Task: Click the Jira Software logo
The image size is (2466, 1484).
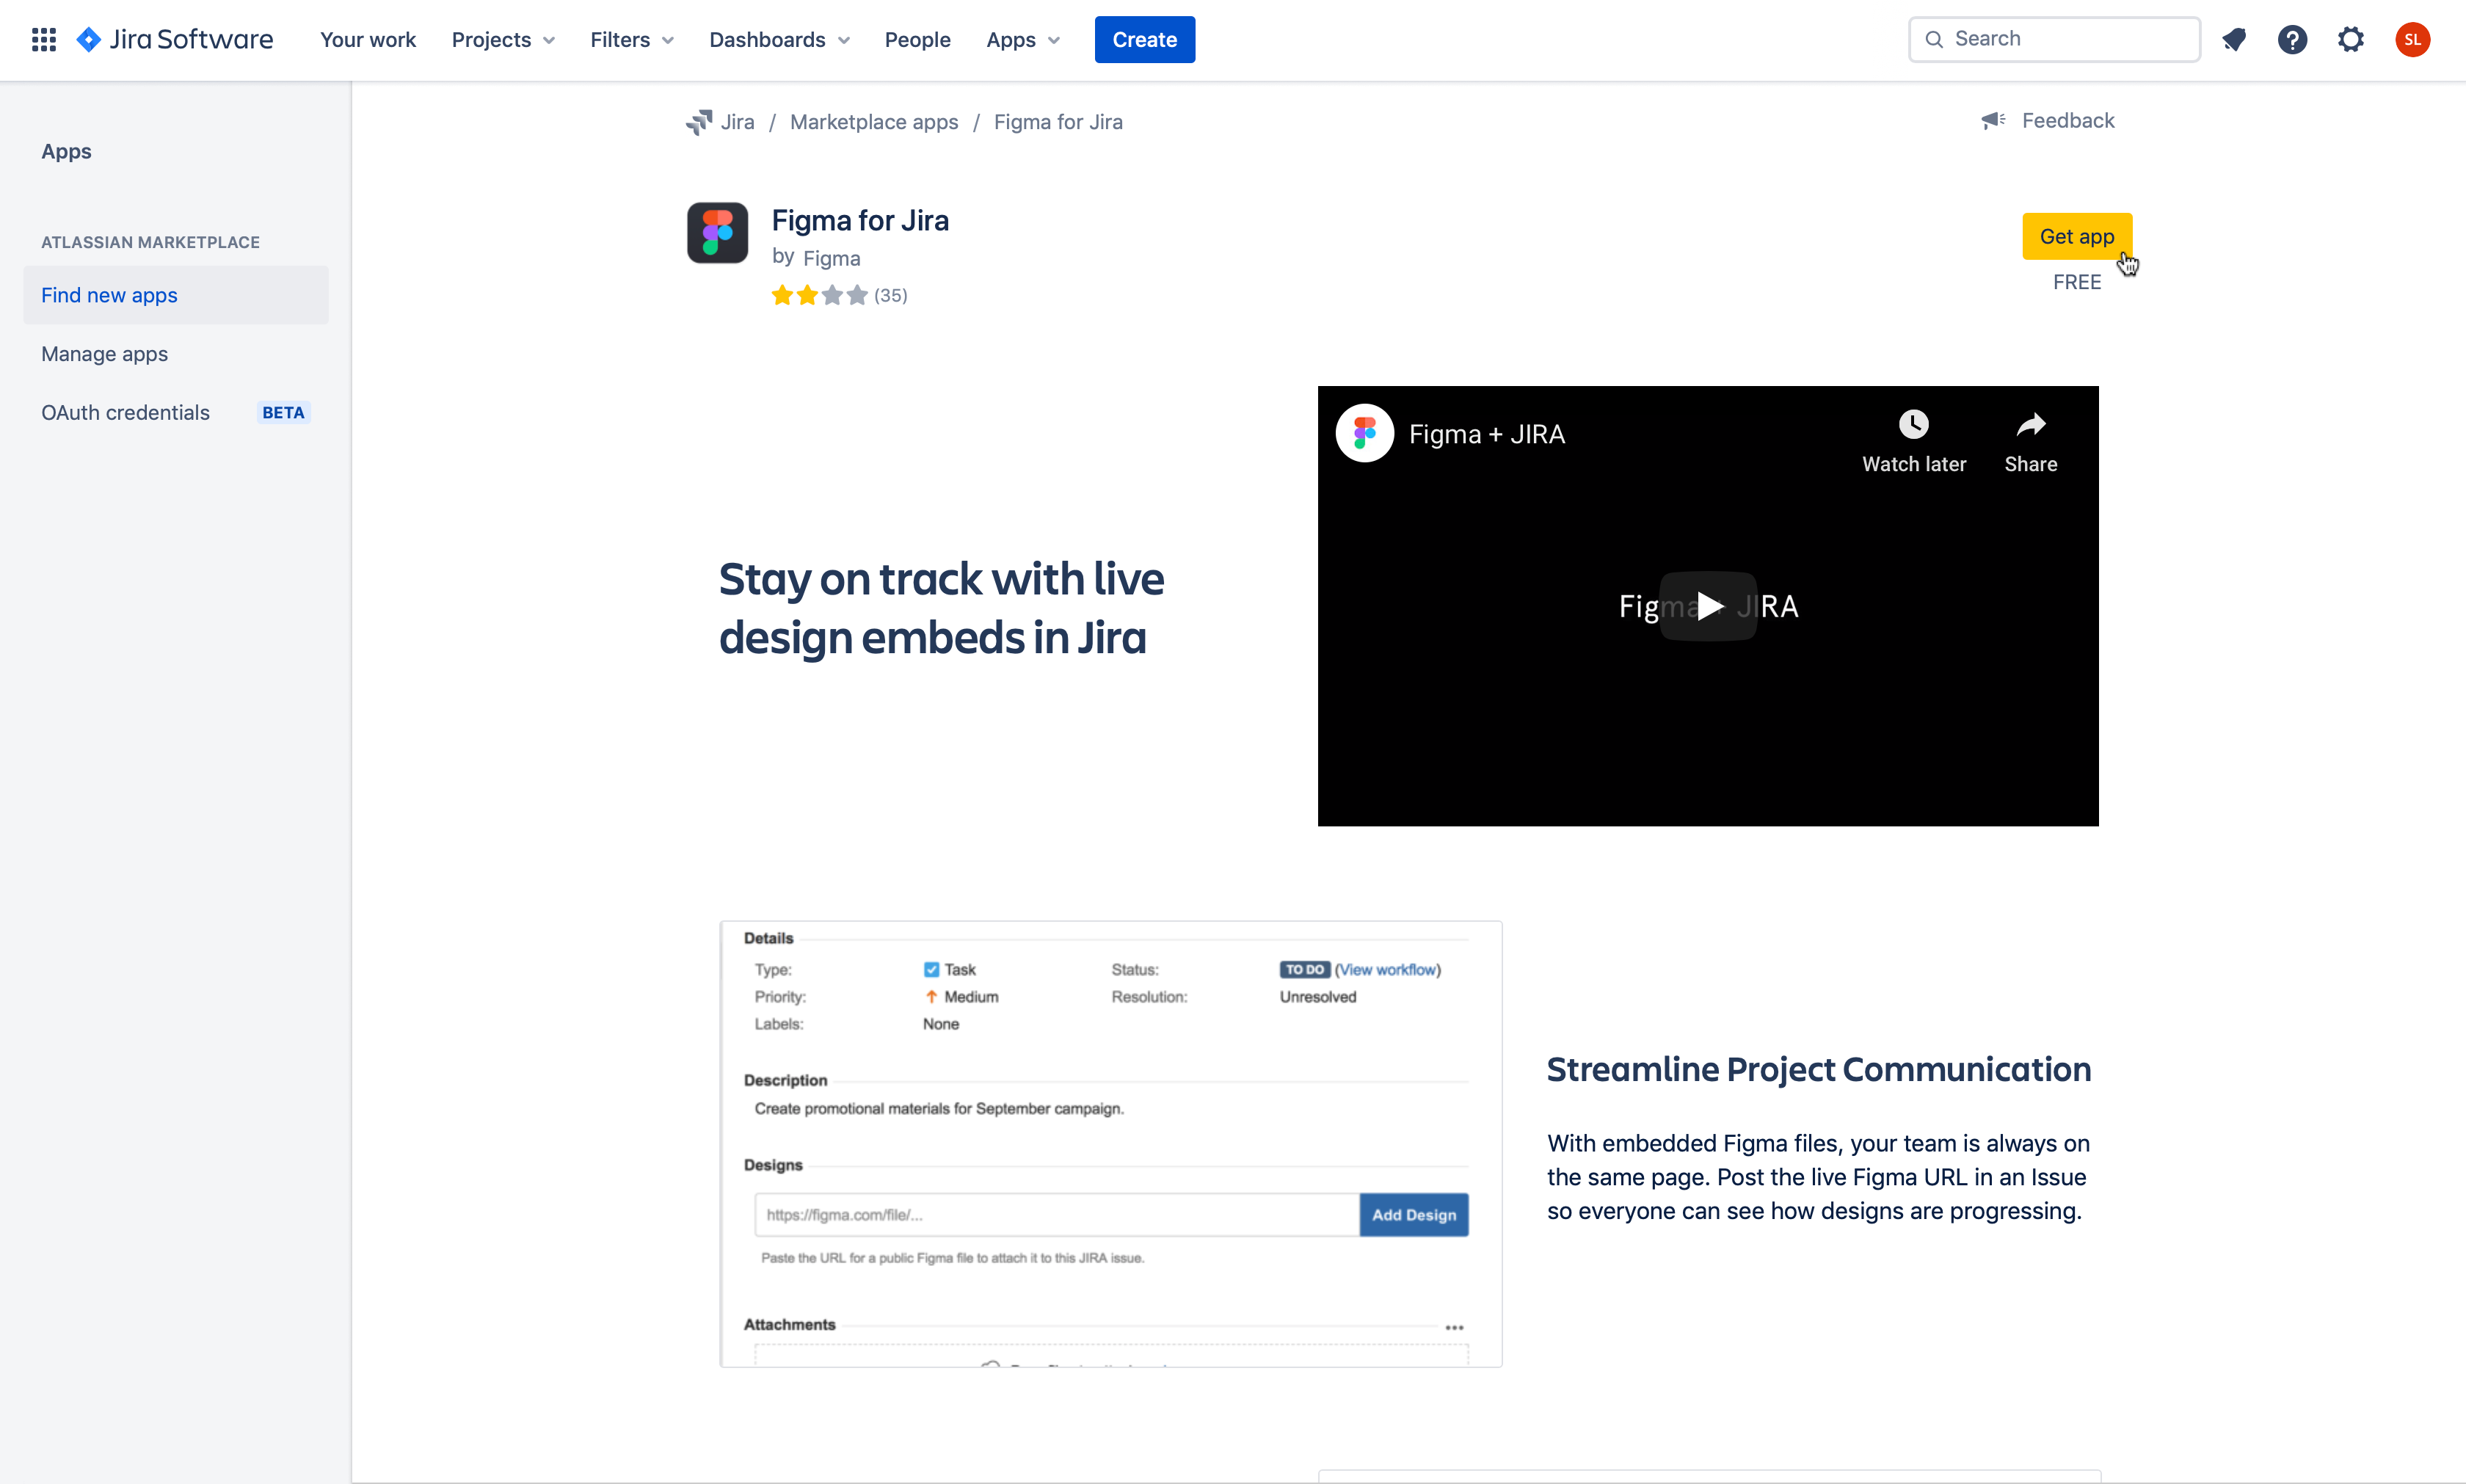Action: tap(175, 39)
